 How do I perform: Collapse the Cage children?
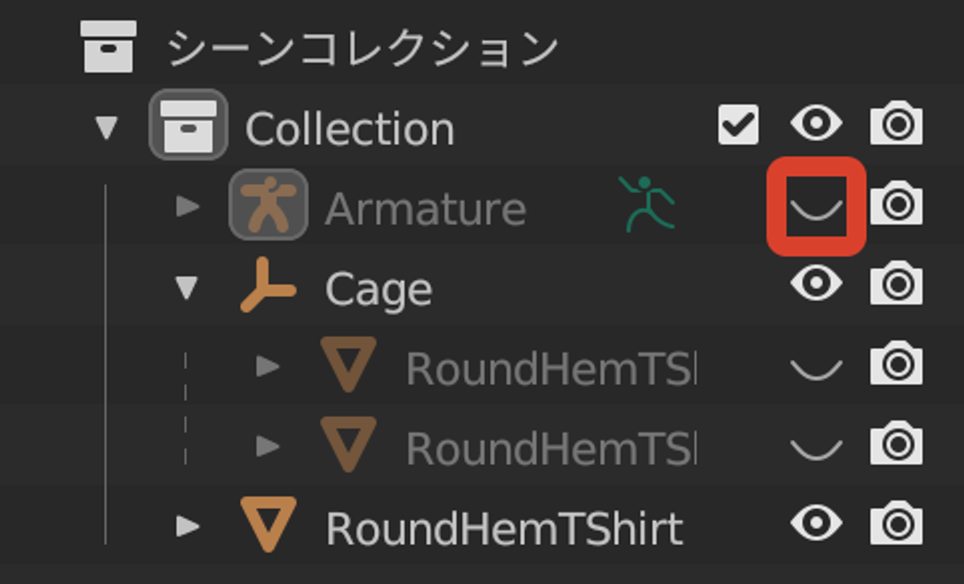[x=186, y=287]
